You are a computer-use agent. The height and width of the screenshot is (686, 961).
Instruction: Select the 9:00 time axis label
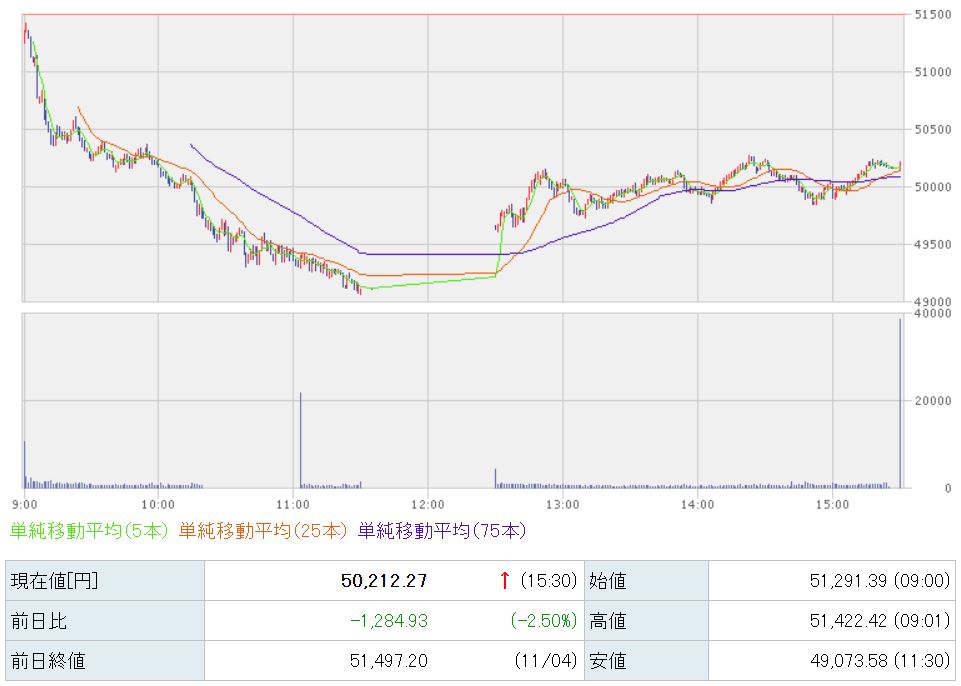pyautogui.click(x=24, y=503)
